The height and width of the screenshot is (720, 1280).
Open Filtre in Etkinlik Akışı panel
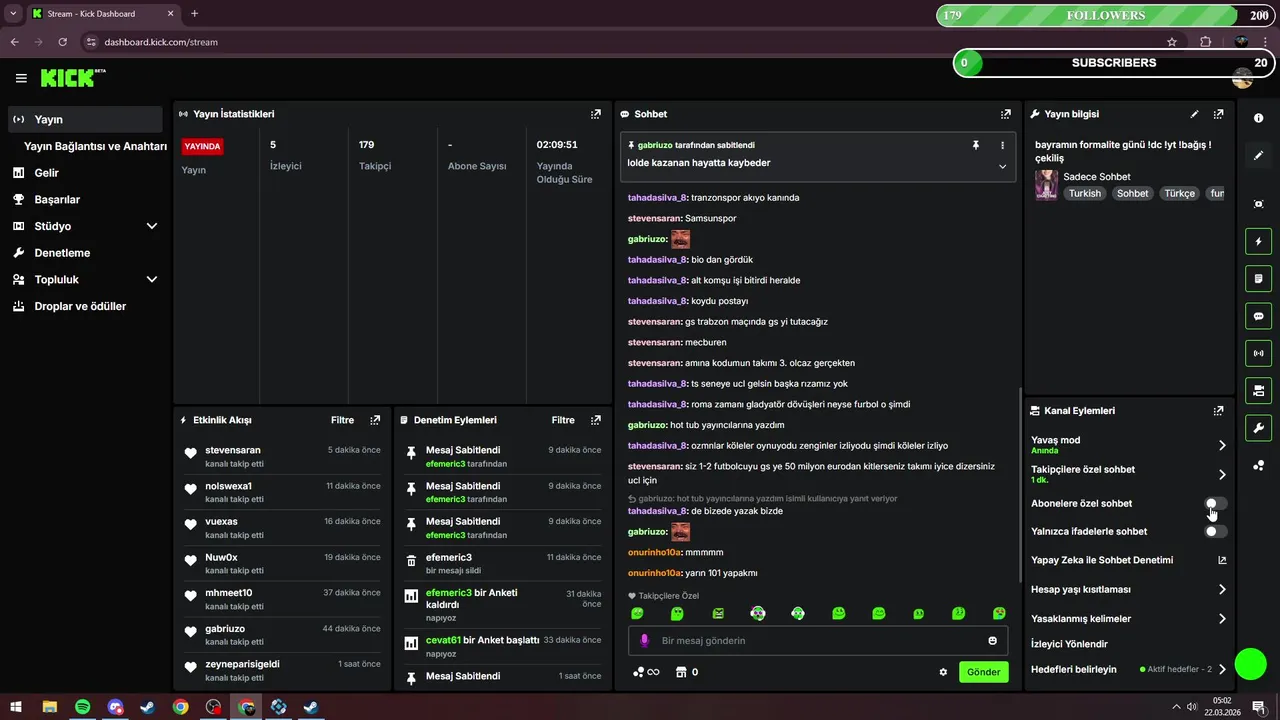(343, 420)
